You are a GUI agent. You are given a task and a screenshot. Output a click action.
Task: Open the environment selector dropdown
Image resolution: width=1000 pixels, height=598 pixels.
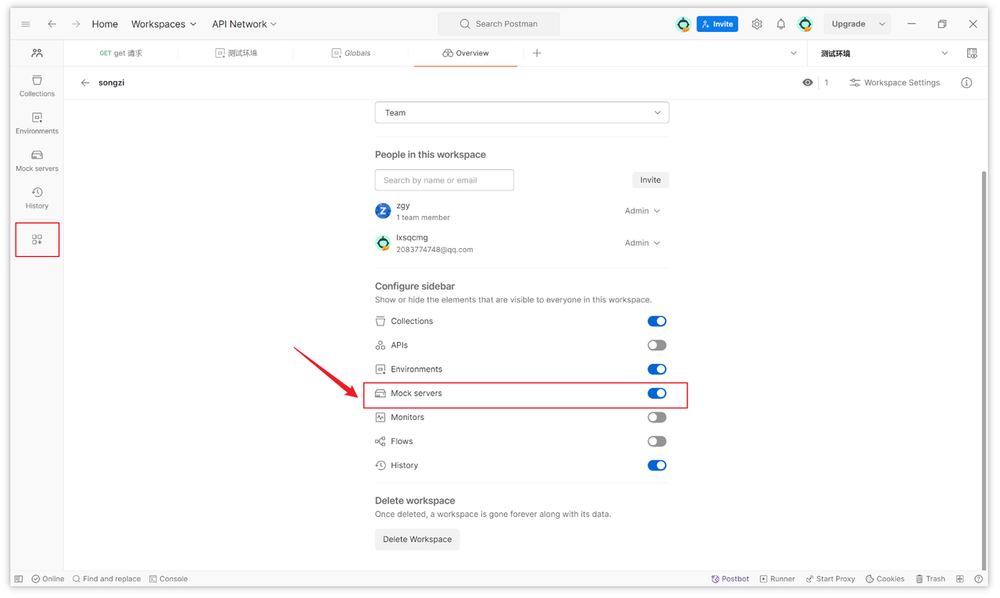885,54
